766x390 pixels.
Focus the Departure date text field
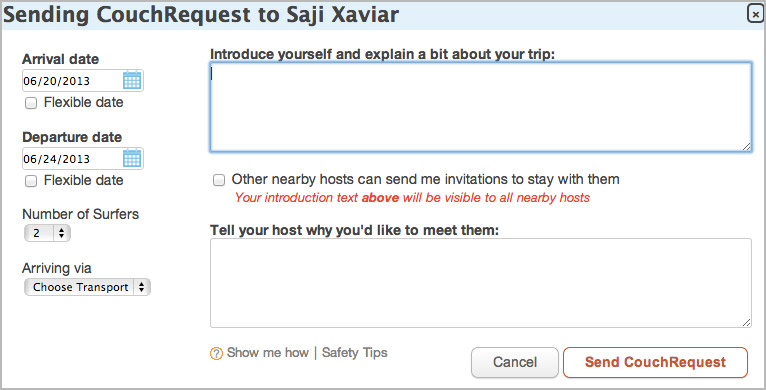pos(72,159)
